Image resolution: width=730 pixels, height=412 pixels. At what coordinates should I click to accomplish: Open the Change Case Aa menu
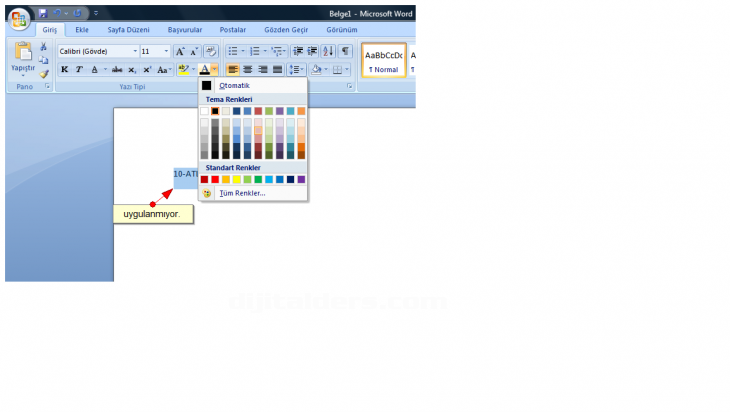(164, 69)
